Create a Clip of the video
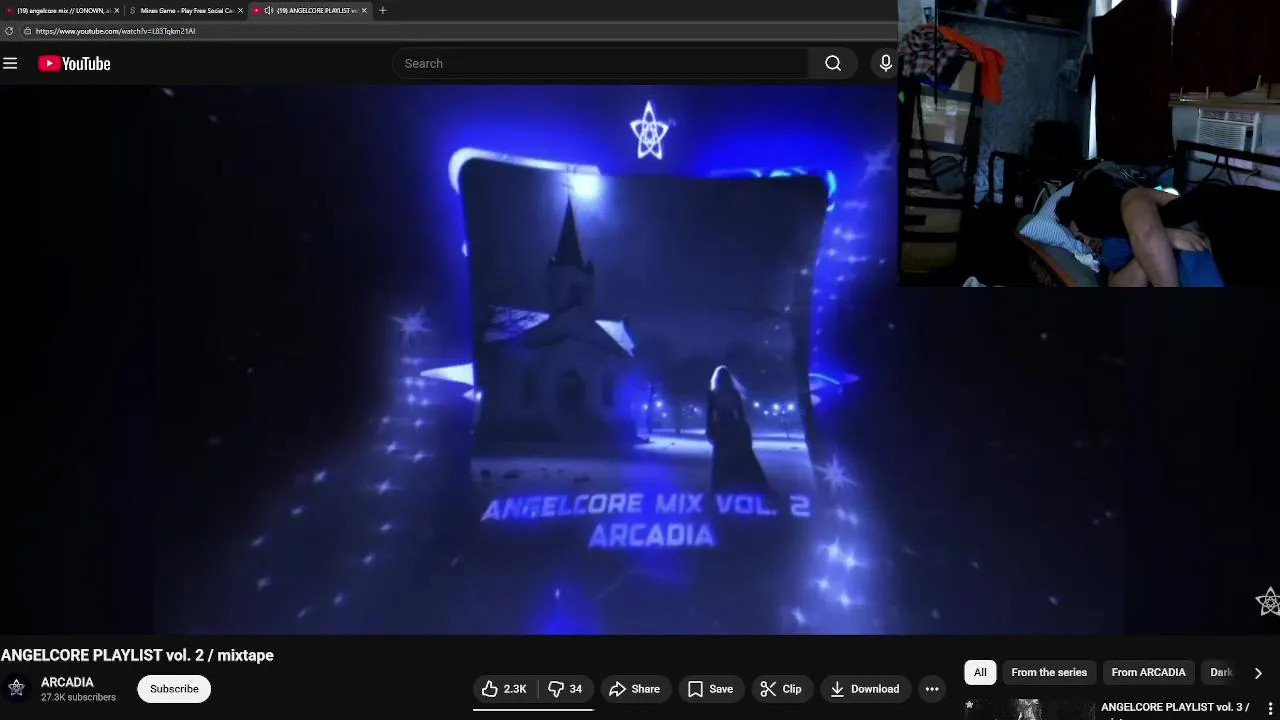 pyautogui.click(x=781, y=689)
